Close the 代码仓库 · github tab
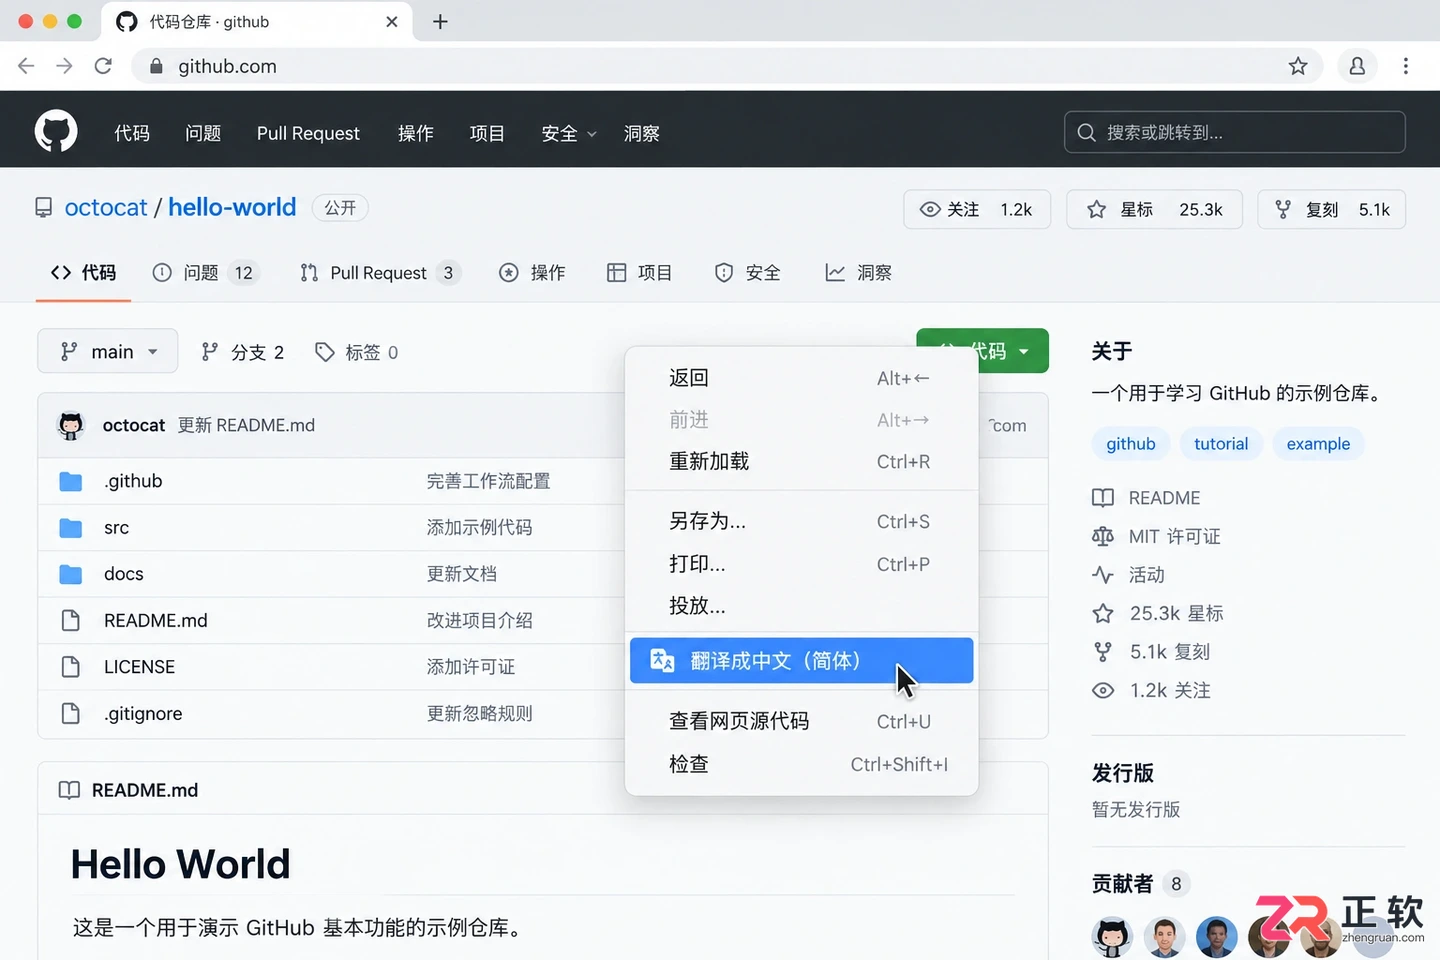This screenshot has width=1440, height=960. [x=392, y=21]
